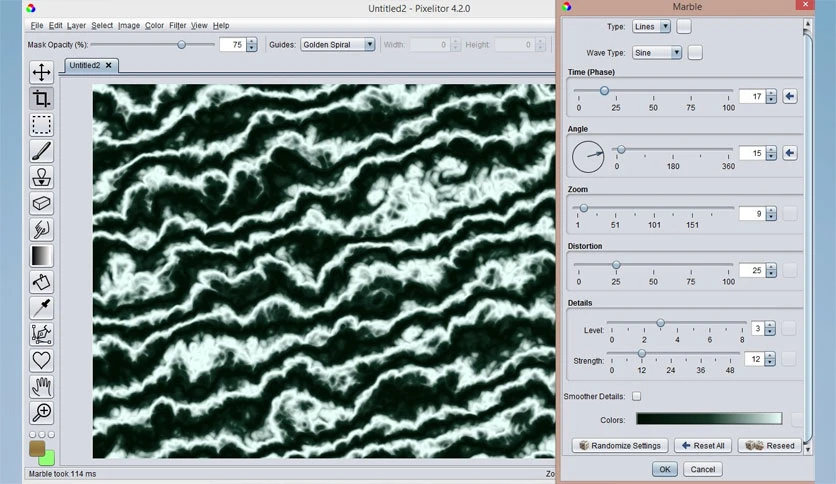Image resolution: width=836 pixels, height=484 pixels.
Task: Select the Gradient tool
Action: 41,255
